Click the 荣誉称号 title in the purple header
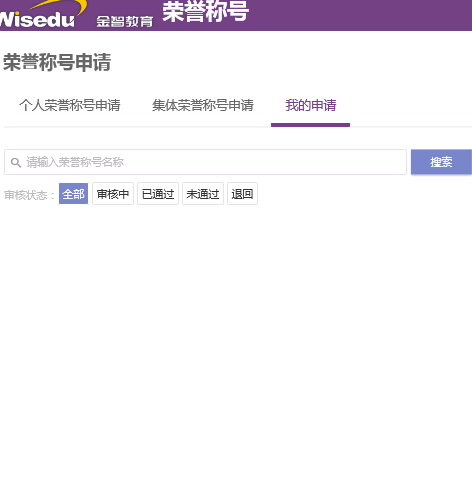The image size is (472, 498). 206,12
